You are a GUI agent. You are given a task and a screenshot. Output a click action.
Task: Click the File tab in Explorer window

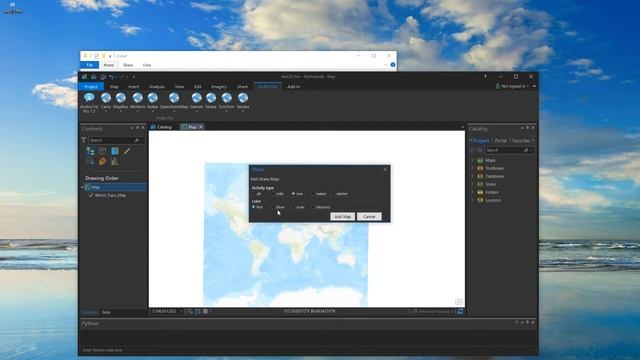[x=89, y=65]
